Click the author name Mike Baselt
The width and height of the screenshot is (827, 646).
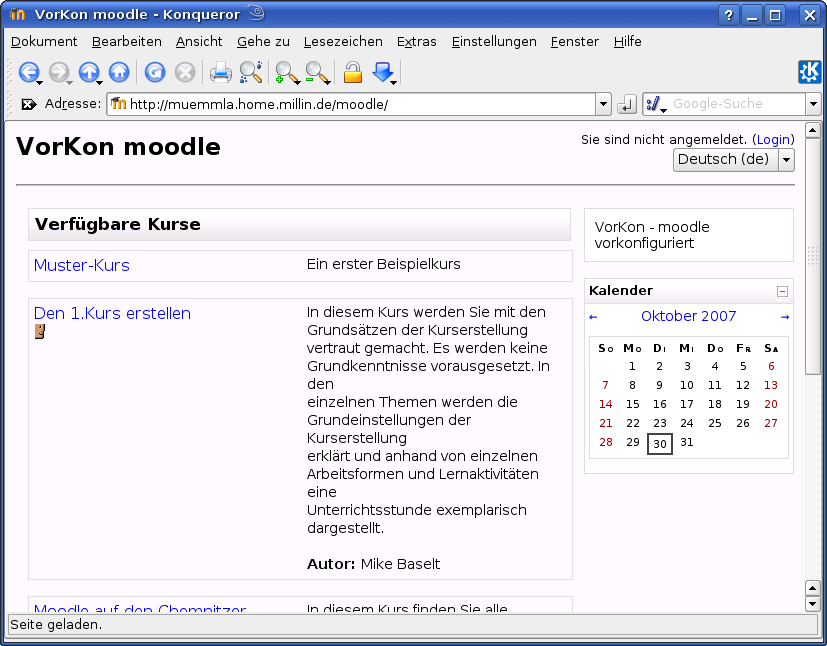coord(400,564)
